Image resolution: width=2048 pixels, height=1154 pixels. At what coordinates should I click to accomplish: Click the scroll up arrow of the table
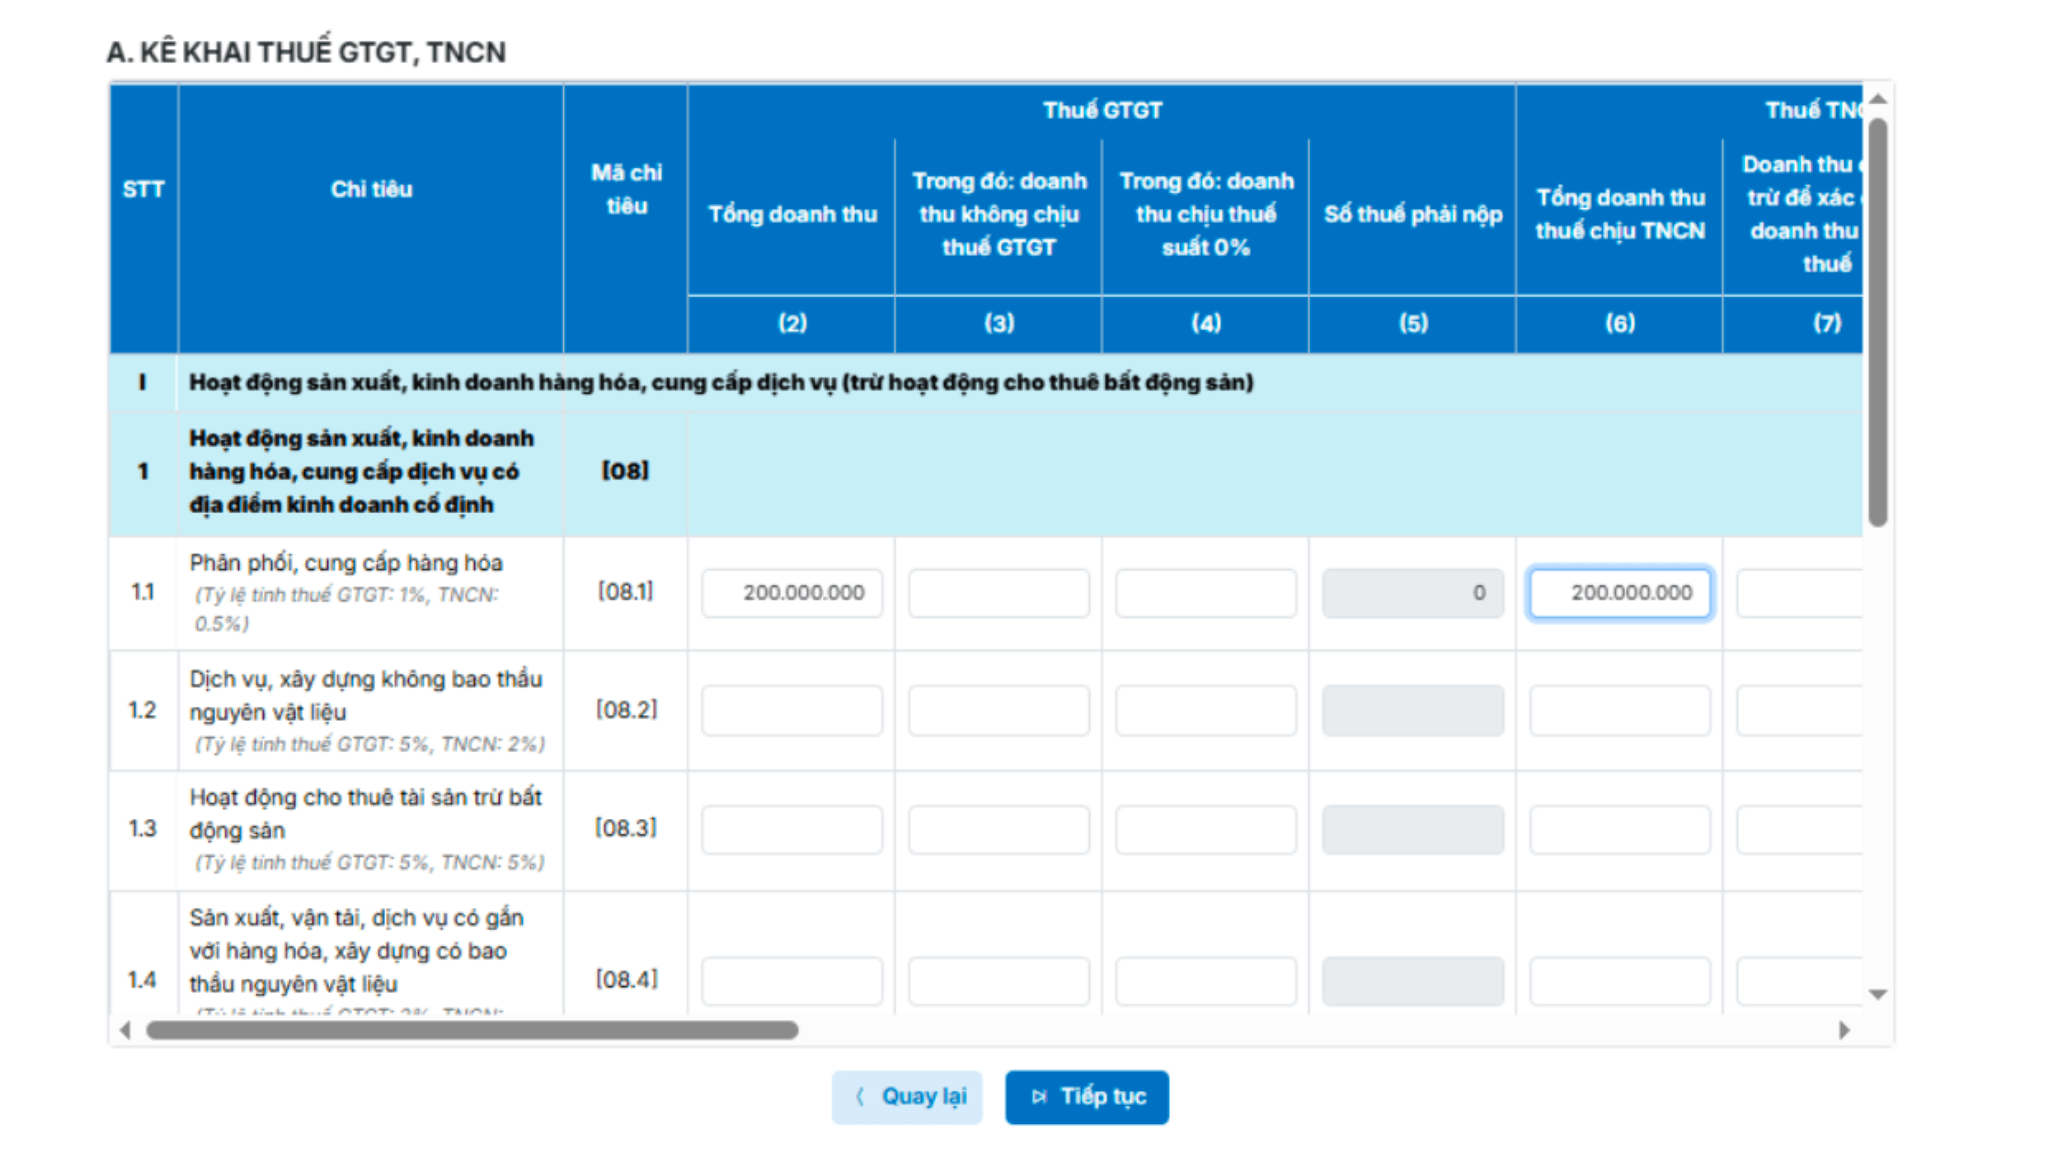click(x=1878, y=98)
